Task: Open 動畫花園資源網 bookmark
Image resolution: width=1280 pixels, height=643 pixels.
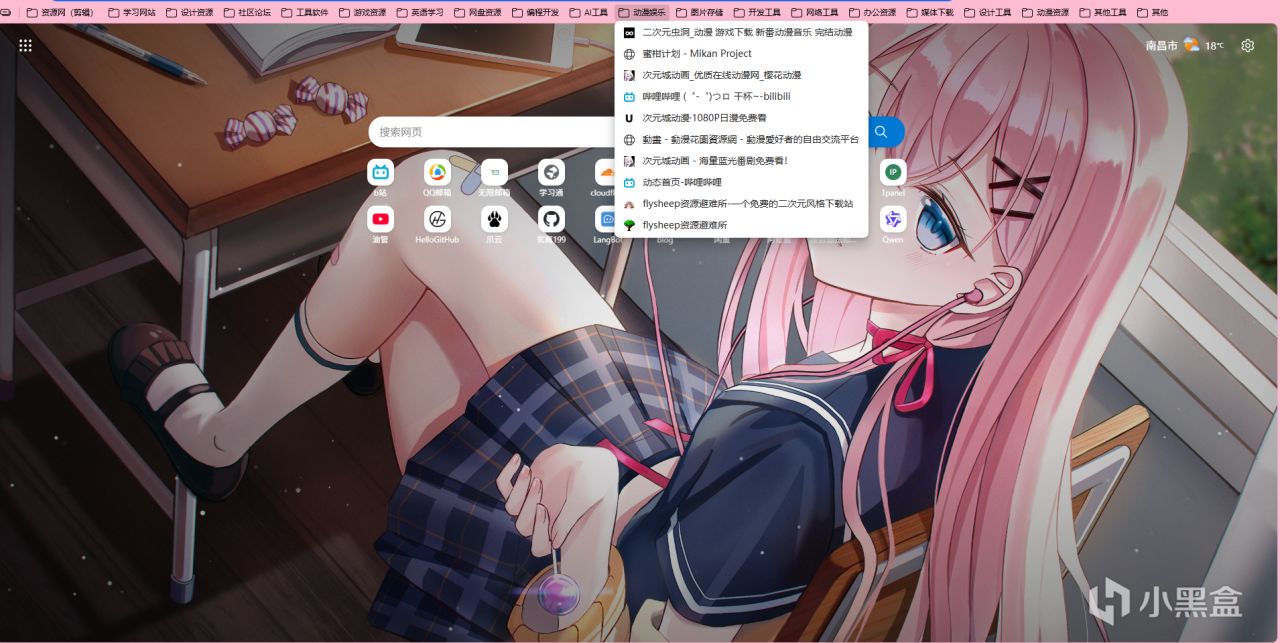Action: click(x=741, y=140)
